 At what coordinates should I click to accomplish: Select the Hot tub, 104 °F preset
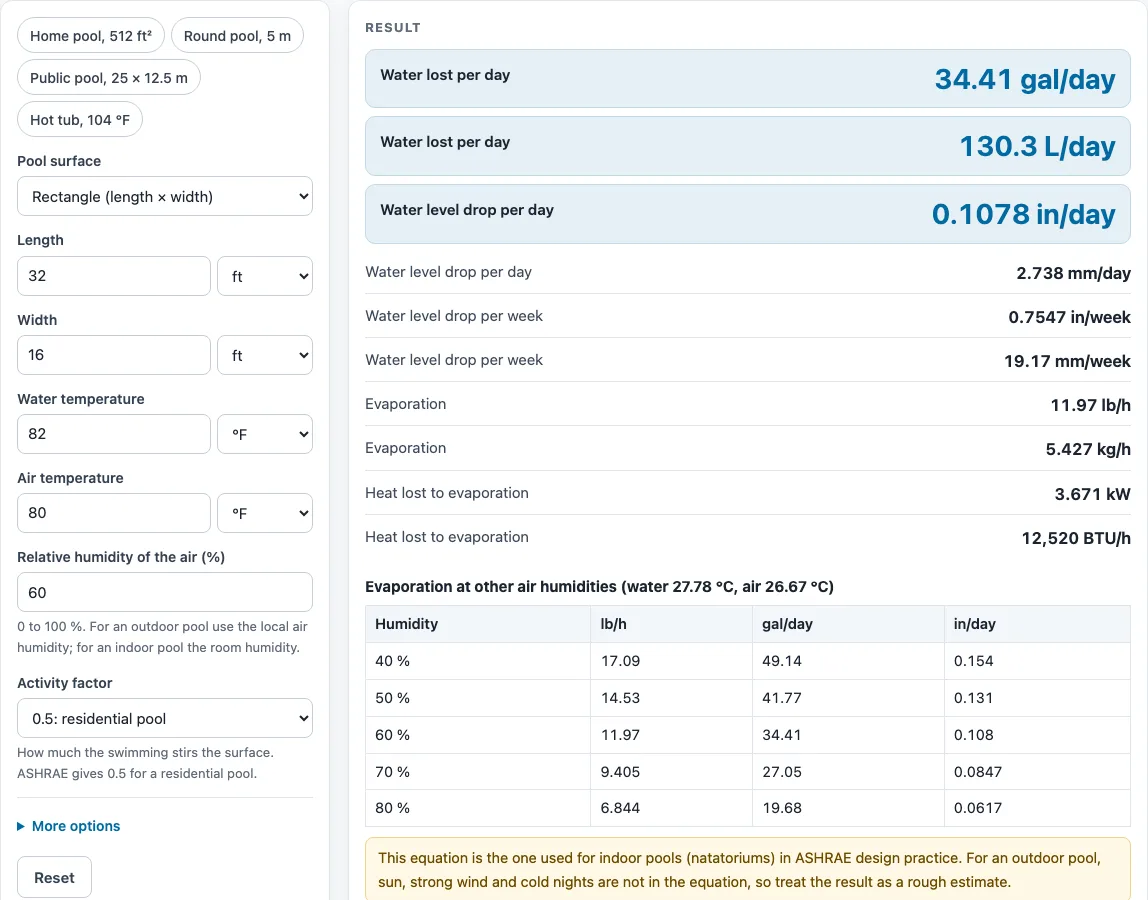(x=80, y=120)
